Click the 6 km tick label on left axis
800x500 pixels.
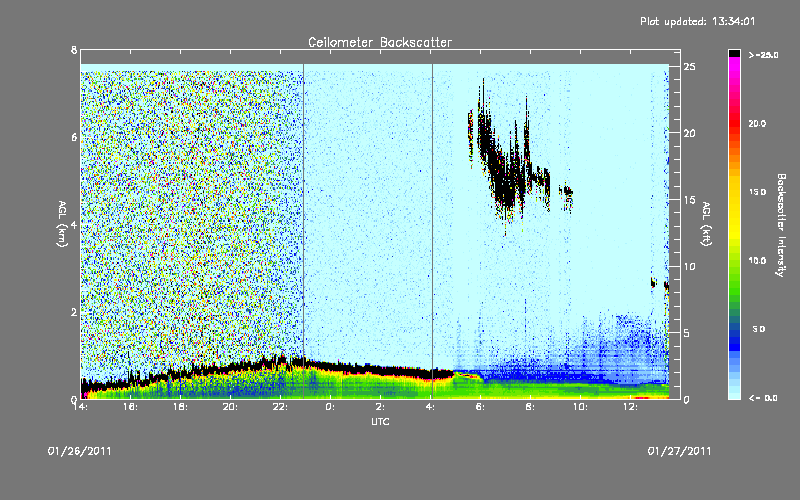74,137
